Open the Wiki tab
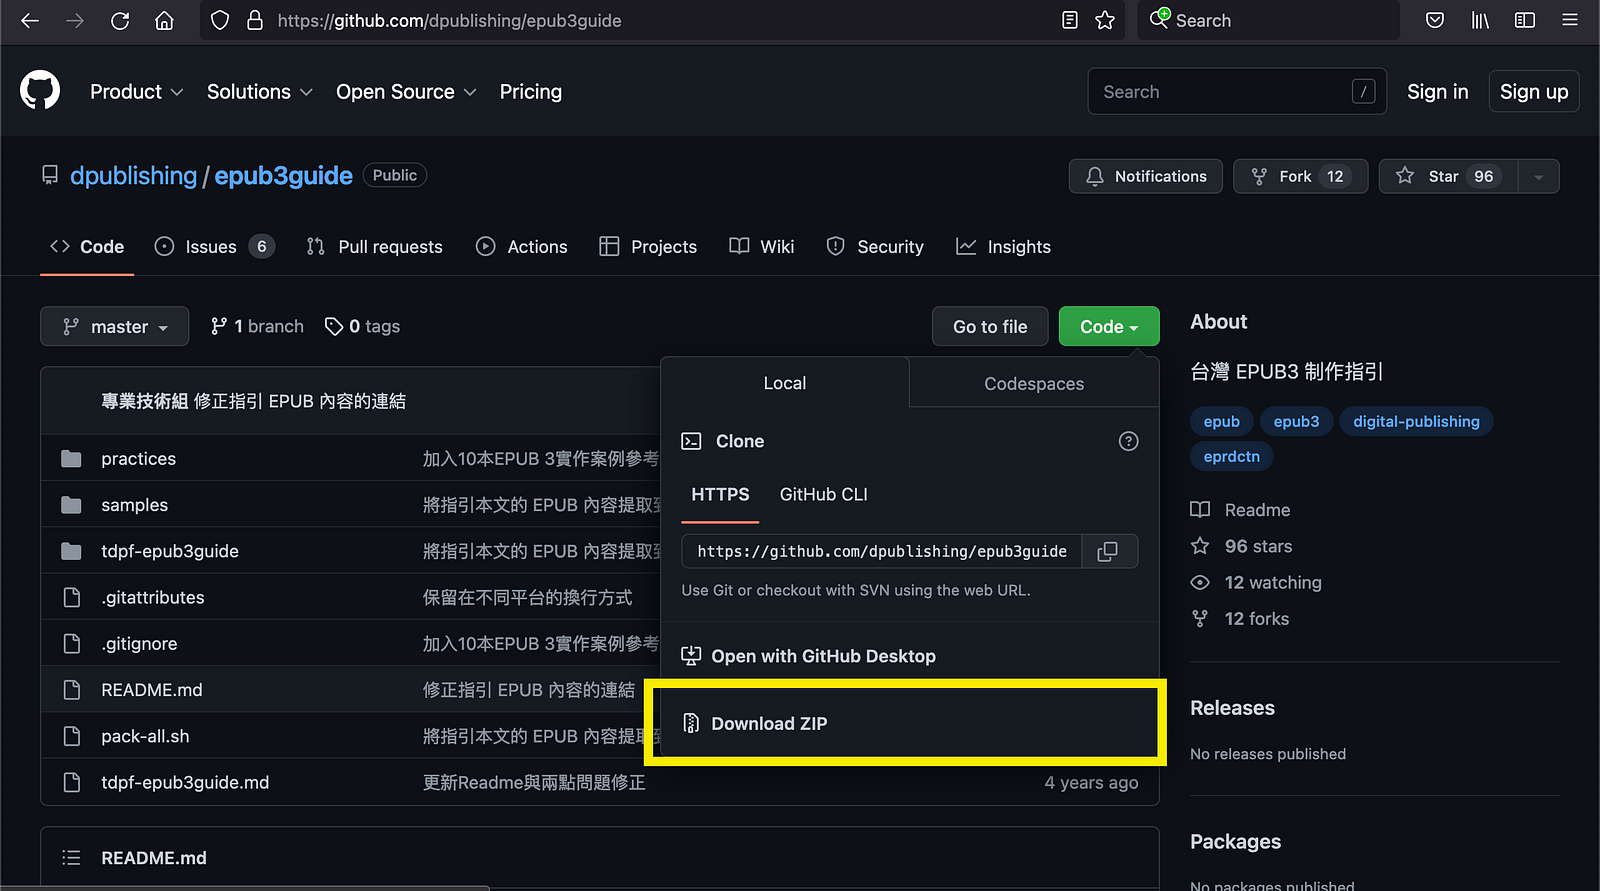This screenshot has height=891, width=1600. [x=762, y=246]
